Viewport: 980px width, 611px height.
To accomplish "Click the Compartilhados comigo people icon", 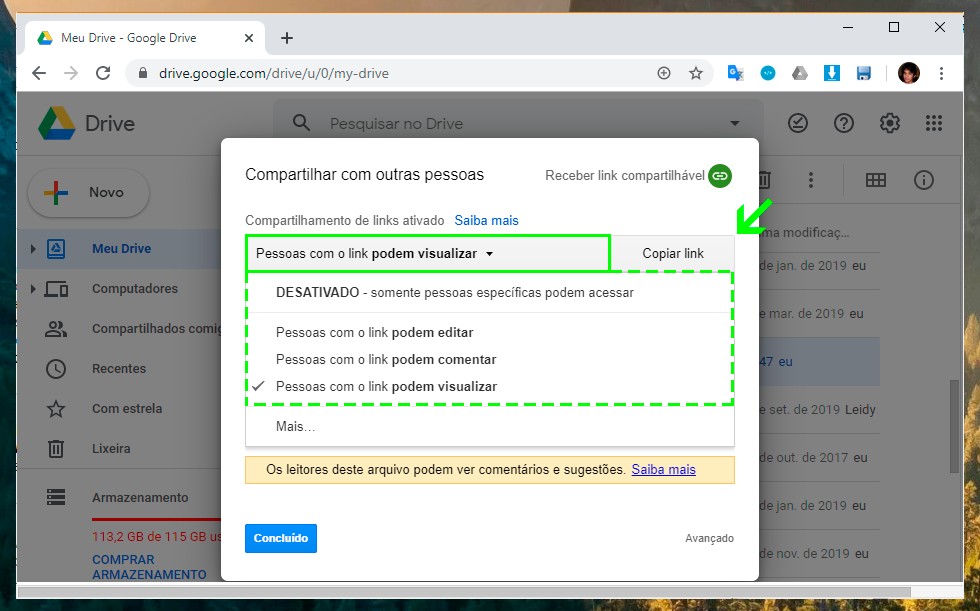I will click(56, 329).
